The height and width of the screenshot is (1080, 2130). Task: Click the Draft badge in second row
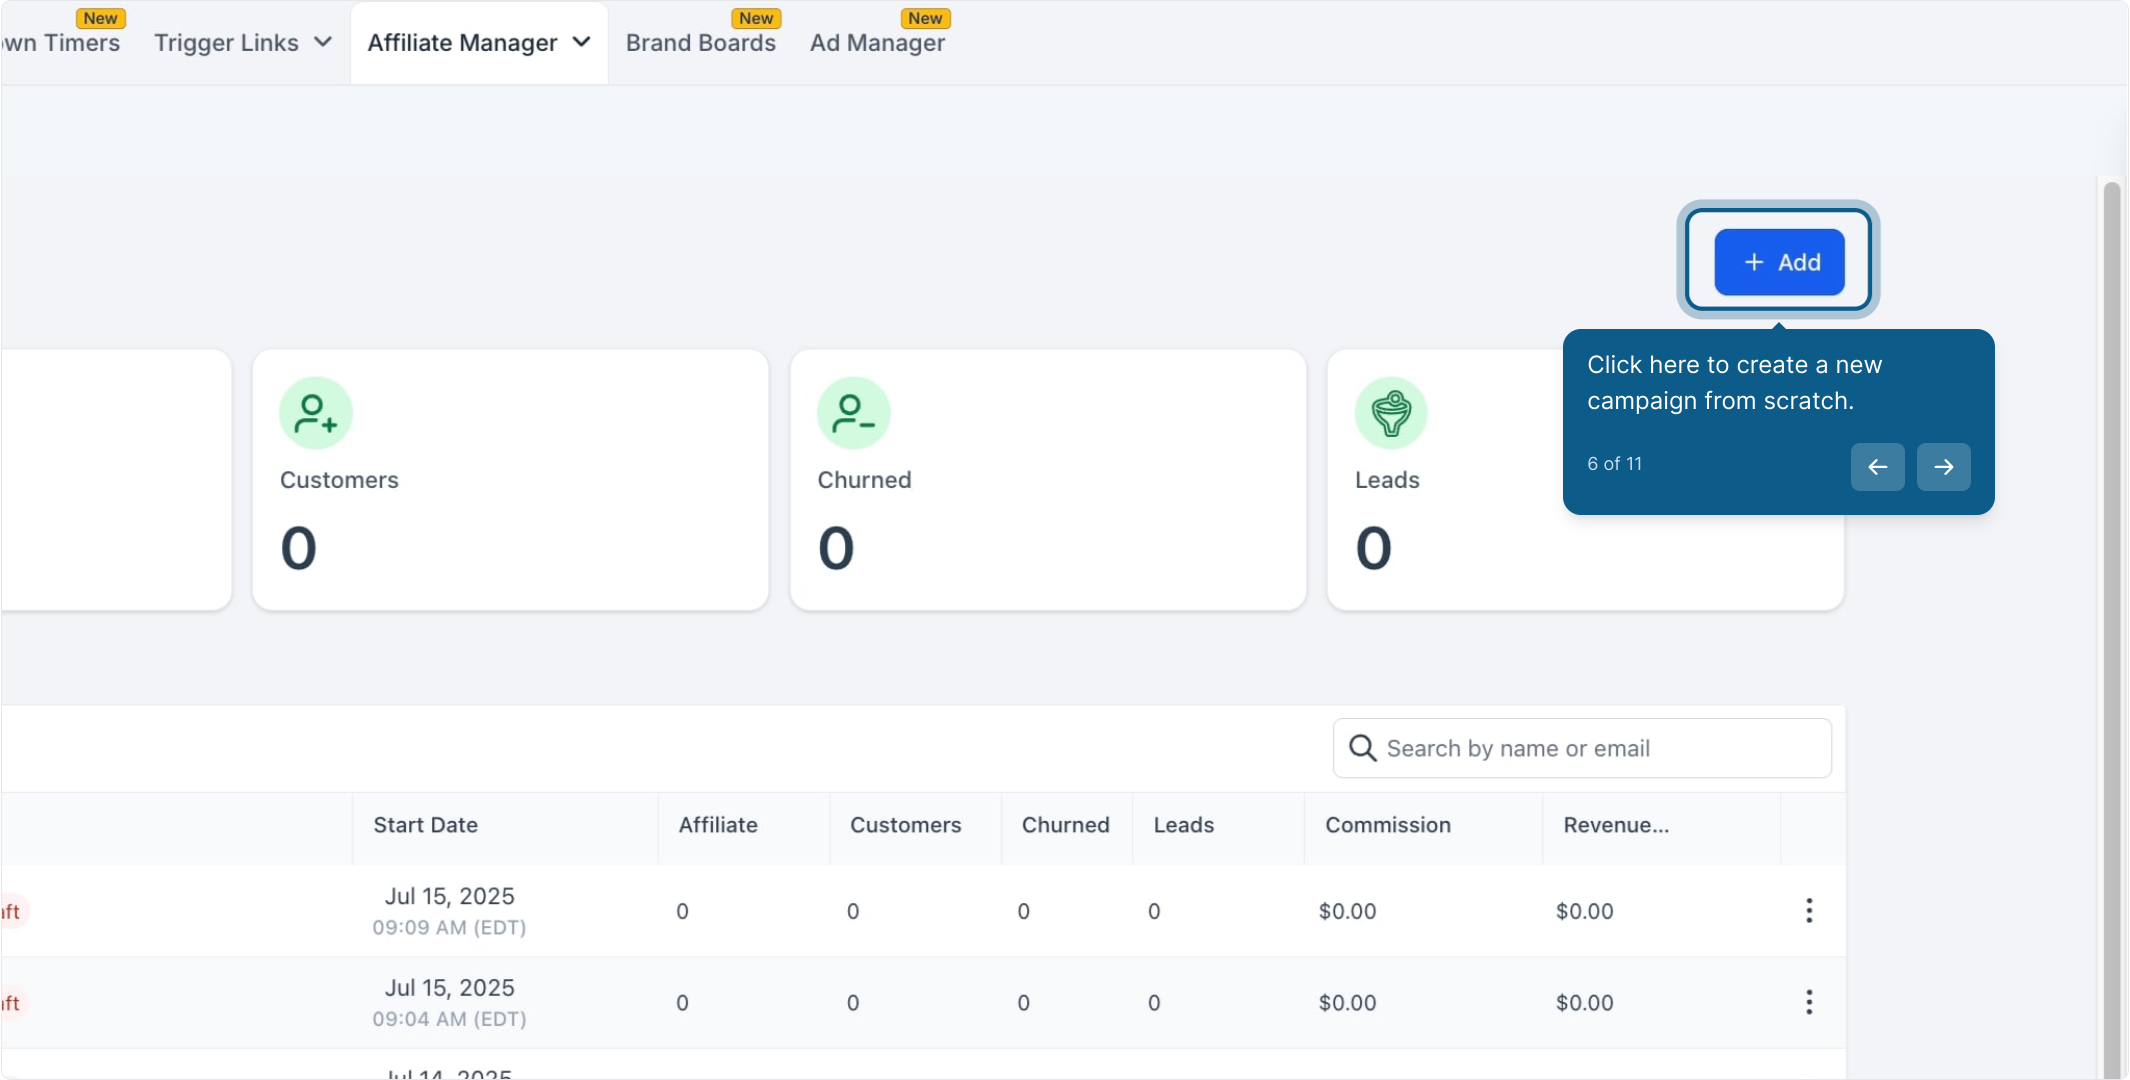pyautogui.click(x=13, y=1002)
